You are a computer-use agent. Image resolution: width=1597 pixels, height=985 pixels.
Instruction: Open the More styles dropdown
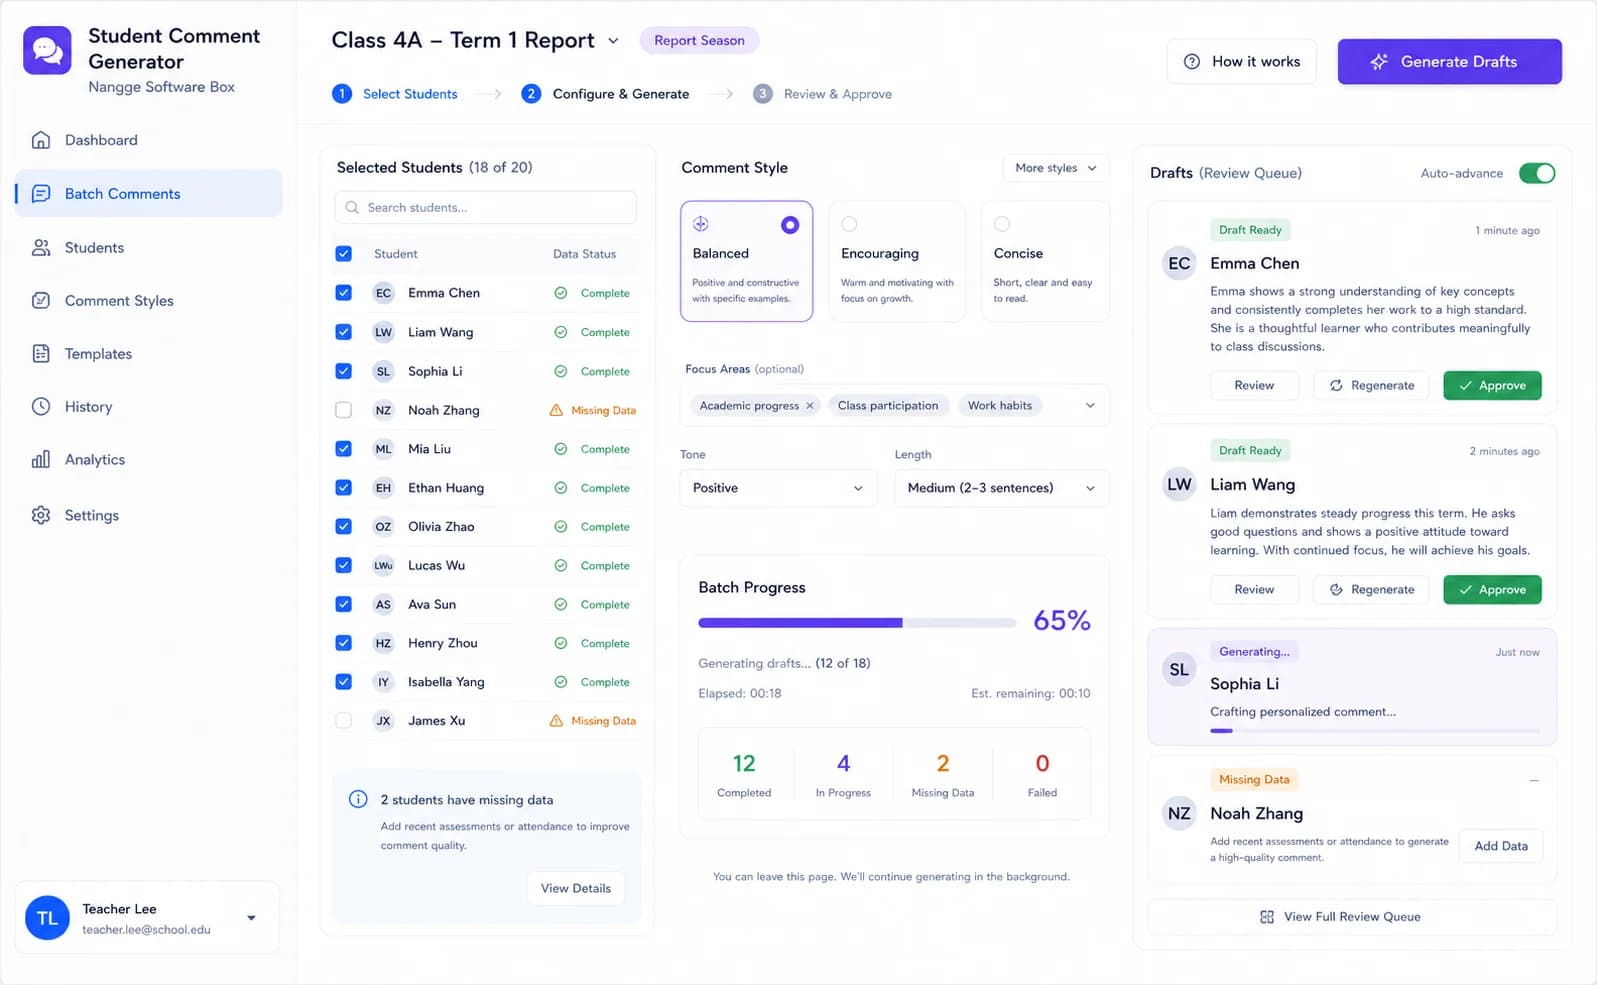[x=1056, y=168]
